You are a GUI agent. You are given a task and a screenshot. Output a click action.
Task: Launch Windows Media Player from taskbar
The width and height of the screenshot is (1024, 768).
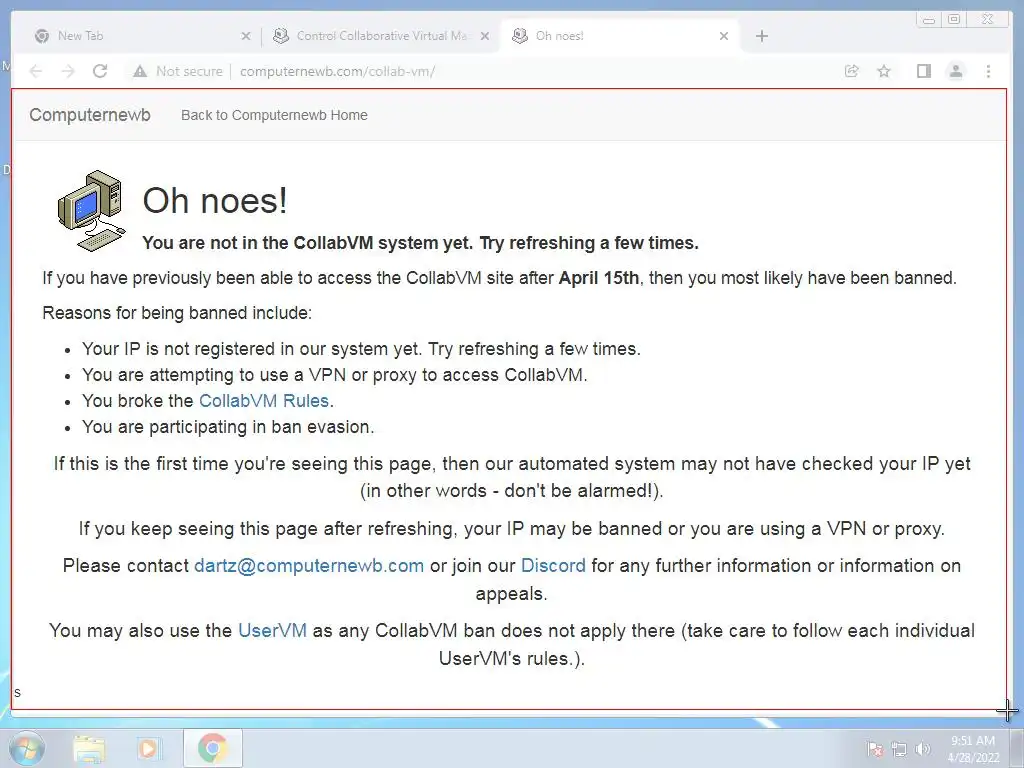[148, 749]
